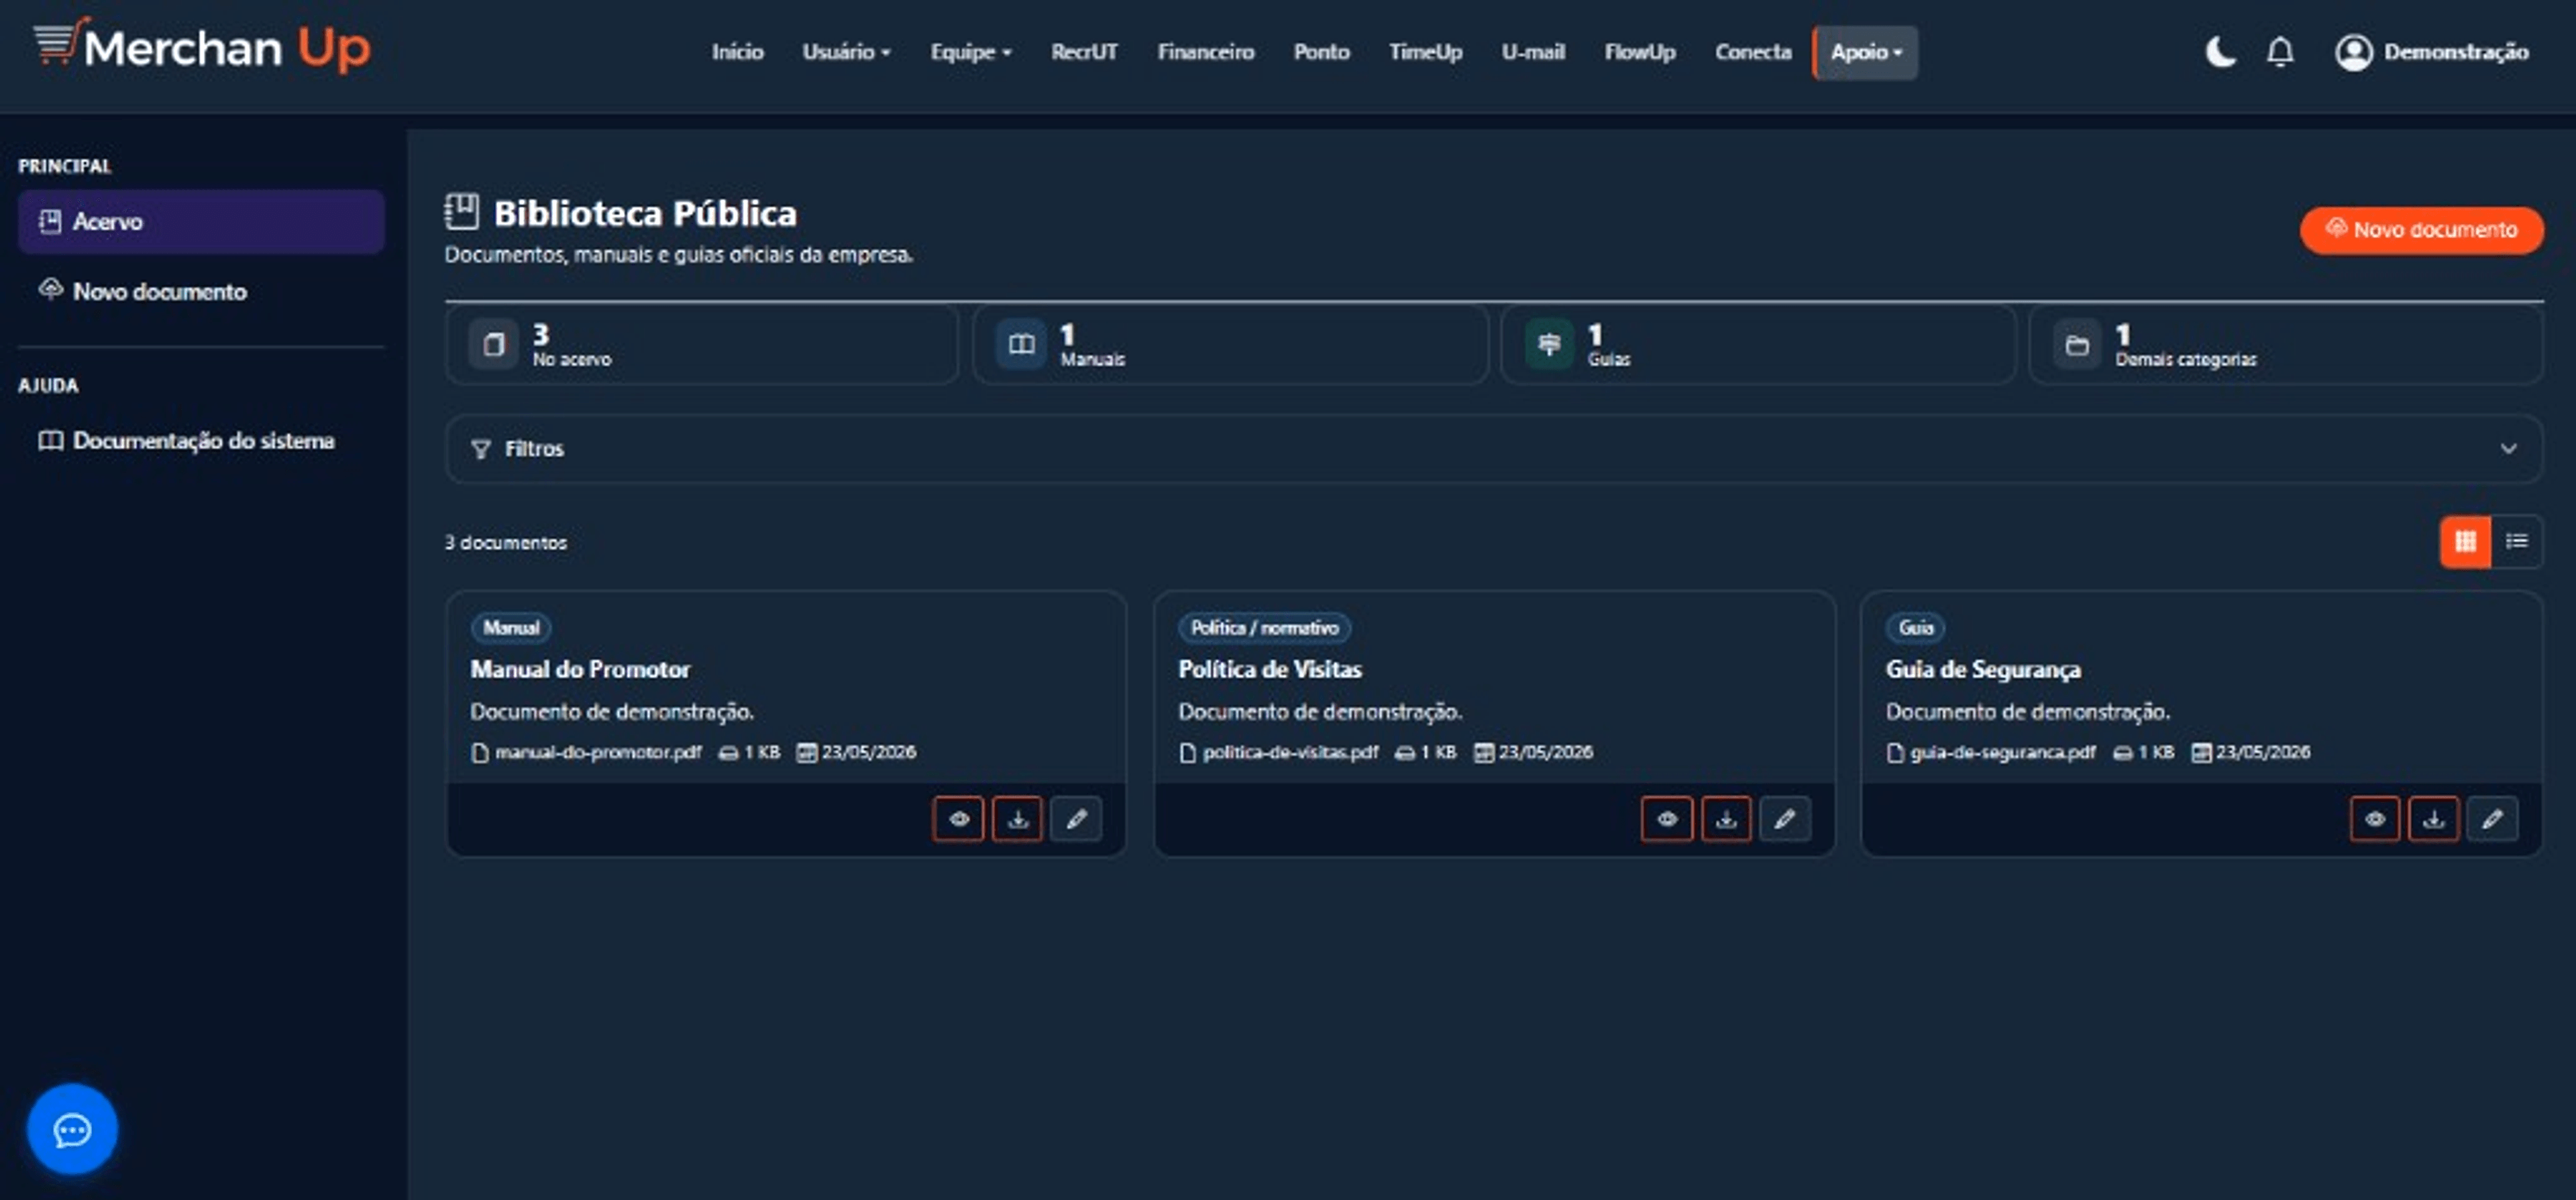Image resolution: width=2576 pixels, height=1200 pixels.
Task: Download the Guia de Segurança document
Action: 2433,819
